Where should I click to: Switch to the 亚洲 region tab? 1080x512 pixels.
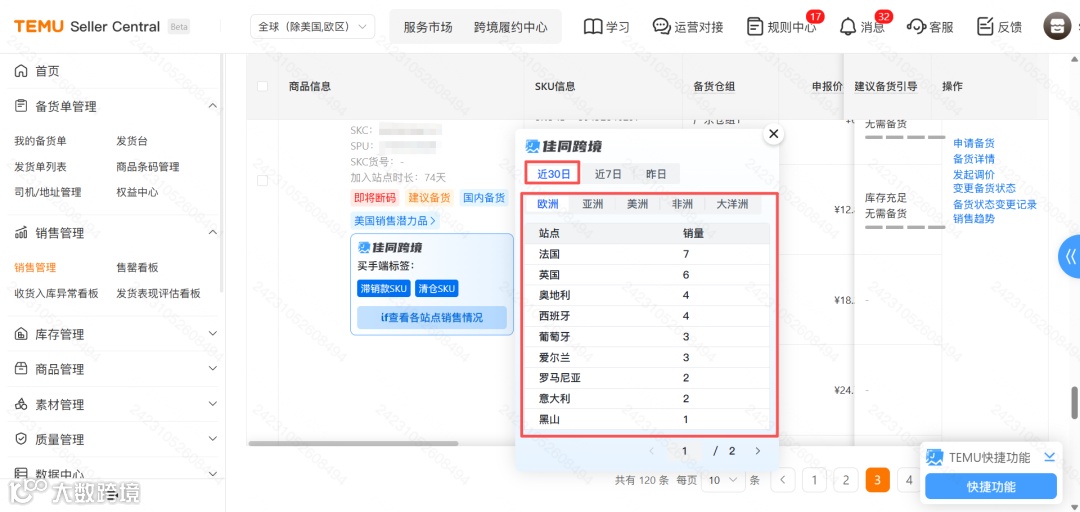(592, 204)
